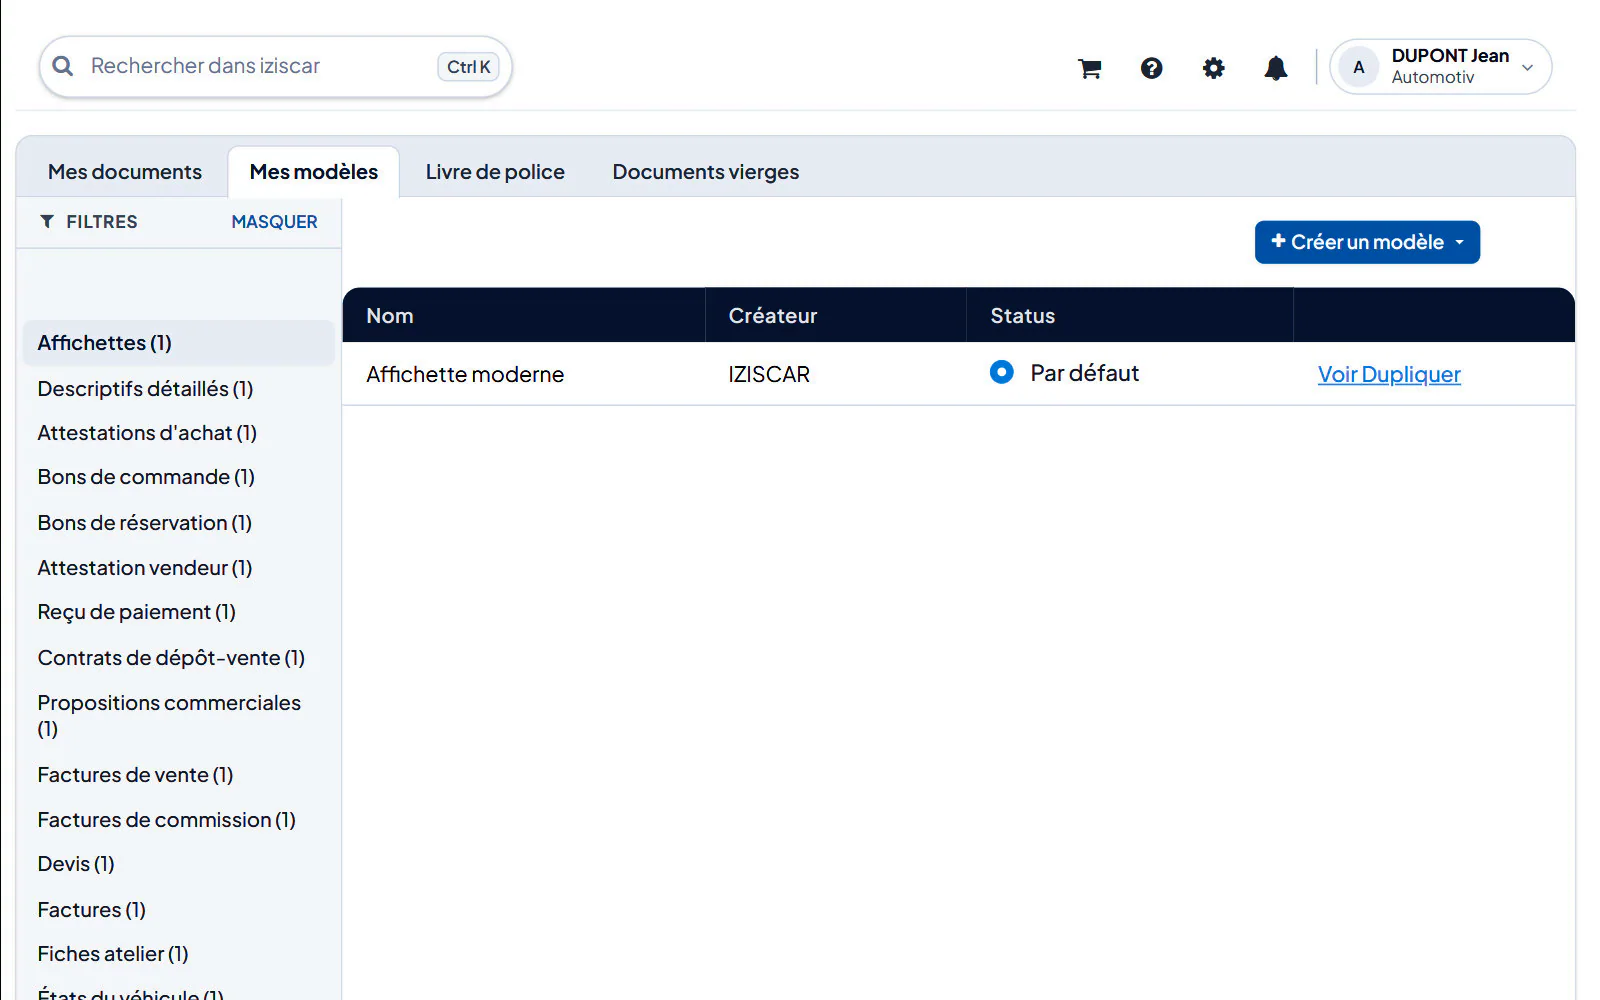Click the Ctrl K shortcut badge
Screen dimensions: 1600x1000
[468, 67]
